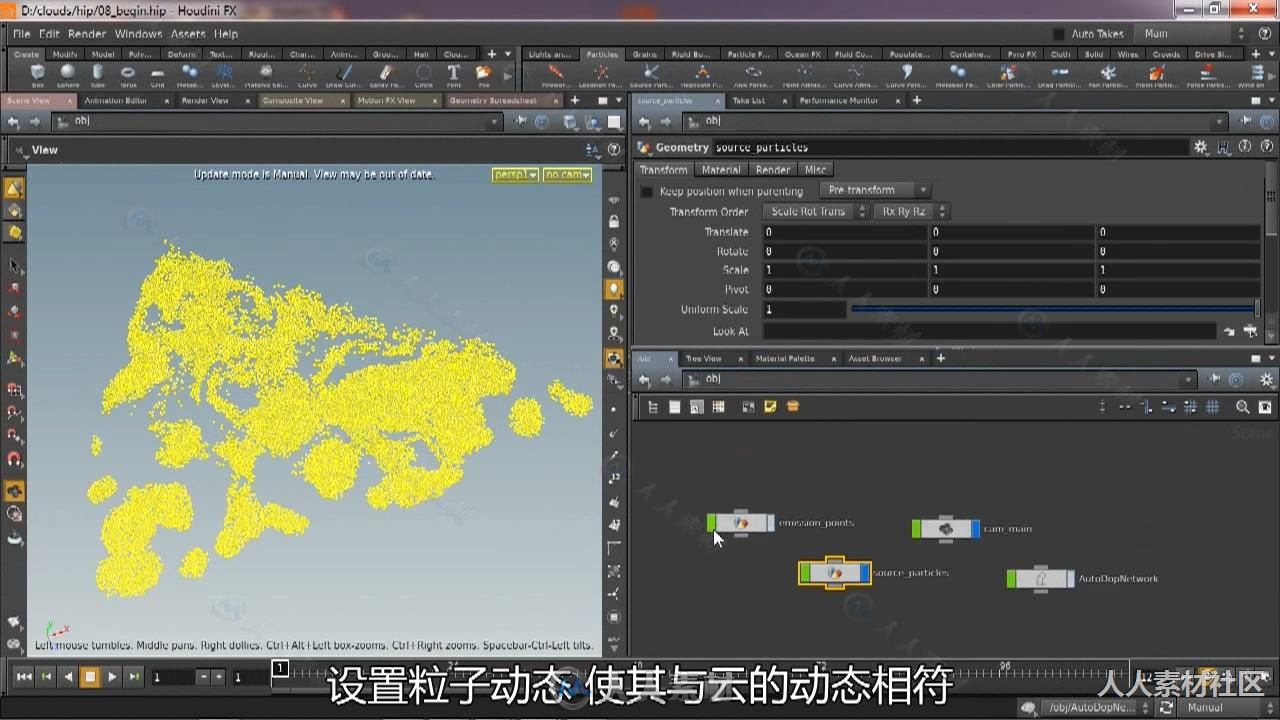This screenshot has width=1280, height=720.
Task: Enable Keep position when parenting checkbox
Action: click(646, 191)
